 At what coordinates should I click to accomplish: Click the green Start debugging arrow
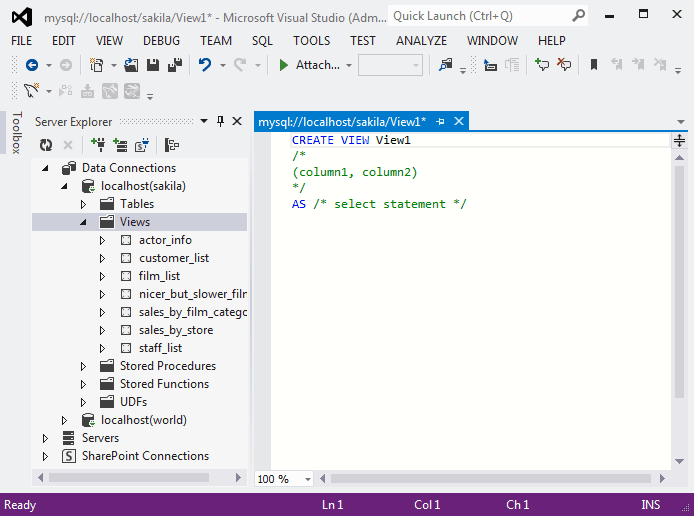pos(283,65)
